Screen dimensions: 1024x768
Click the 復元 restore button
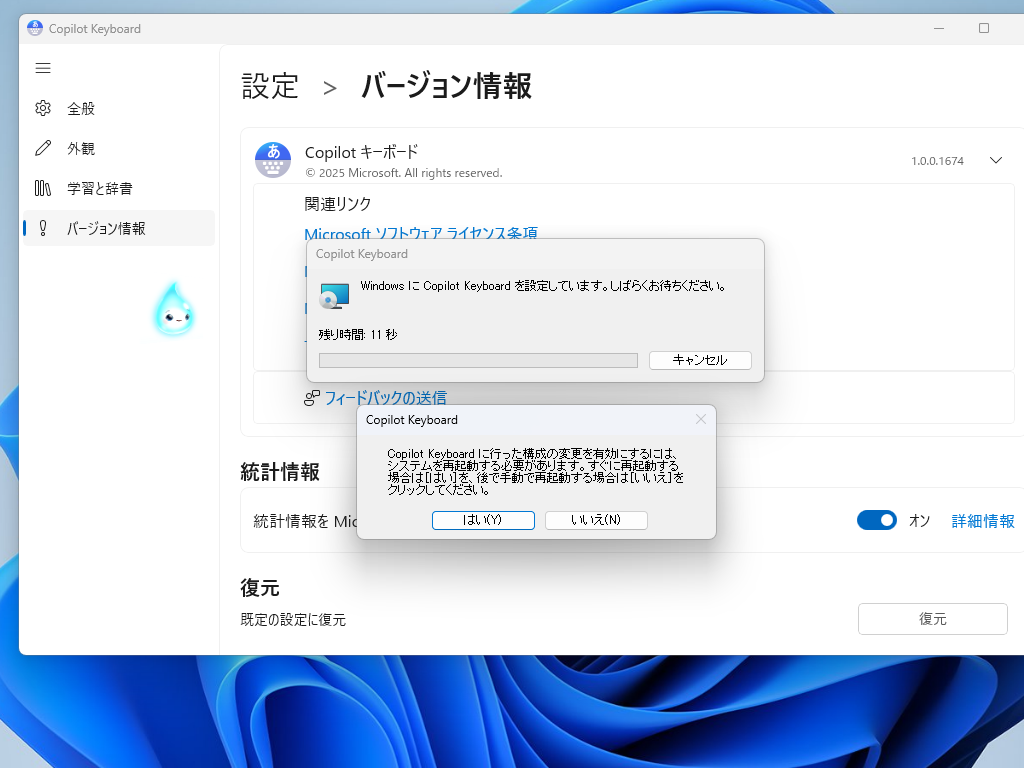click(931, 619)
